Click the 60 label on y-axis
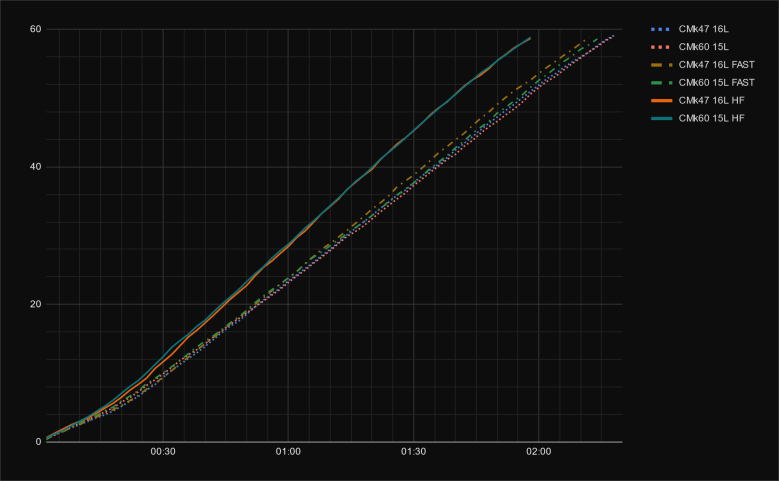 [35, 29]
